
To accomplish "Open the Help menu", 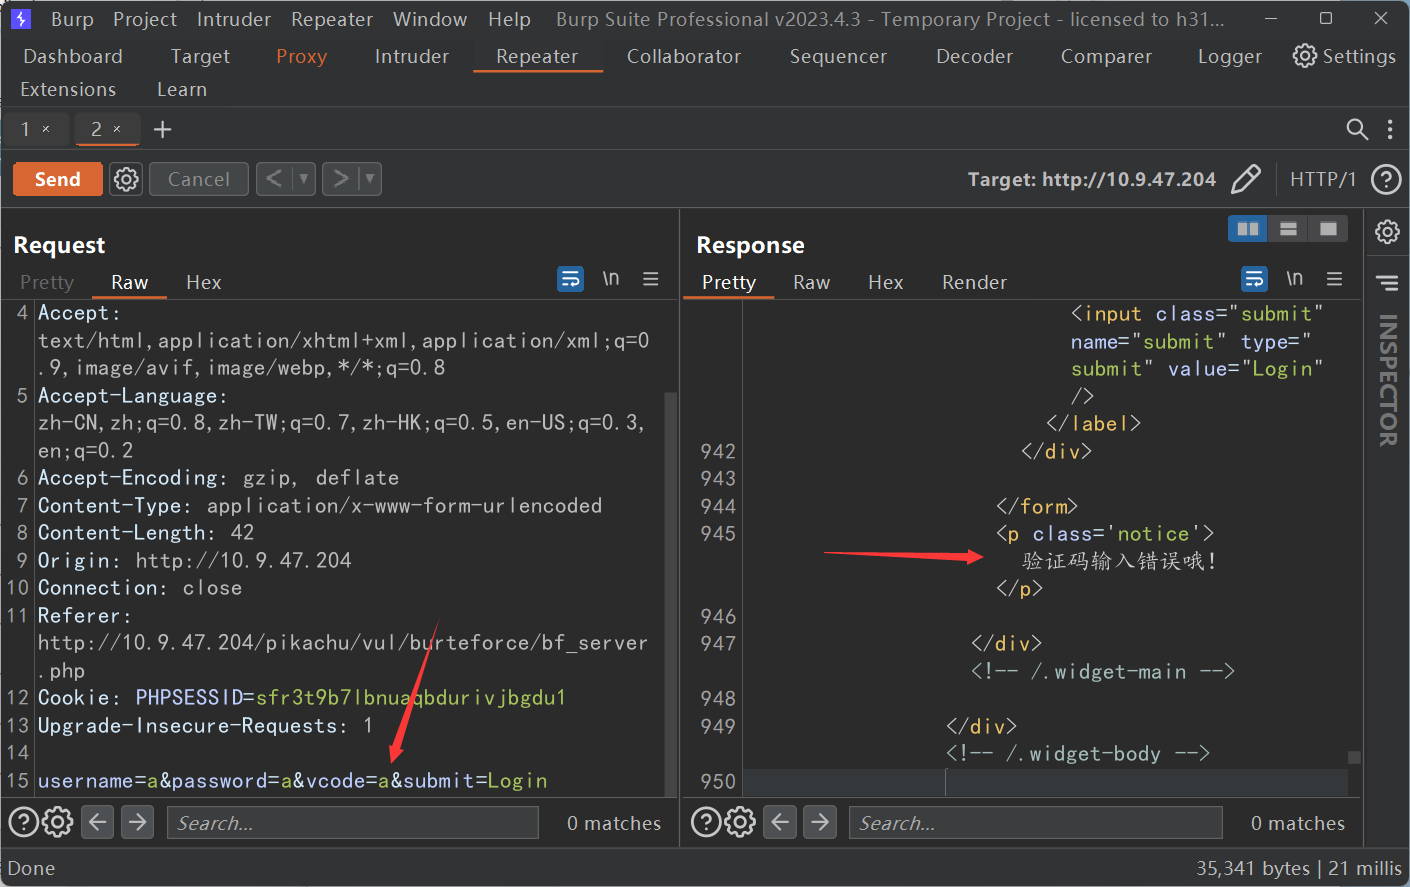I will point(509,19).
